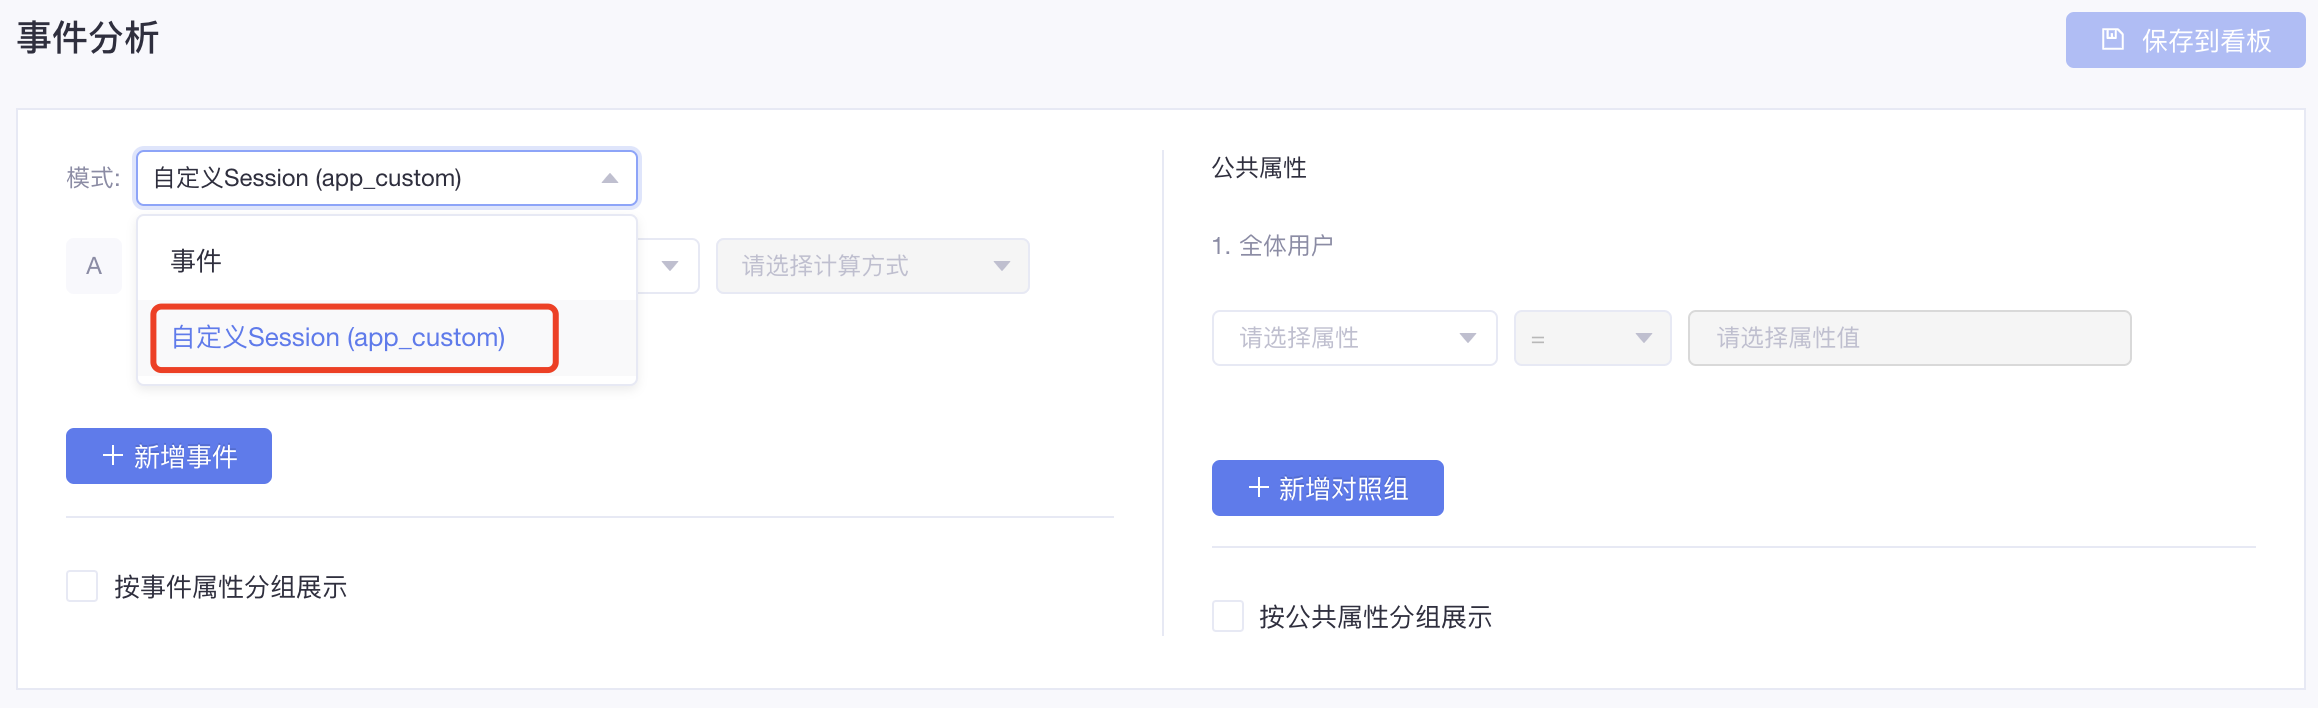Select 事件 option in mode list

click(x=387, y=261)
